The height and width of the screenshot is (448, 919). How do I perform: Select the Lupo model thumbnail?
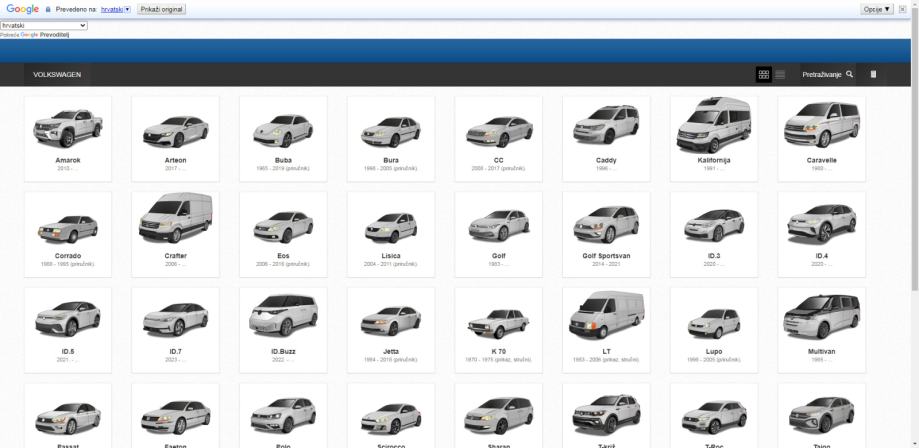714,324
